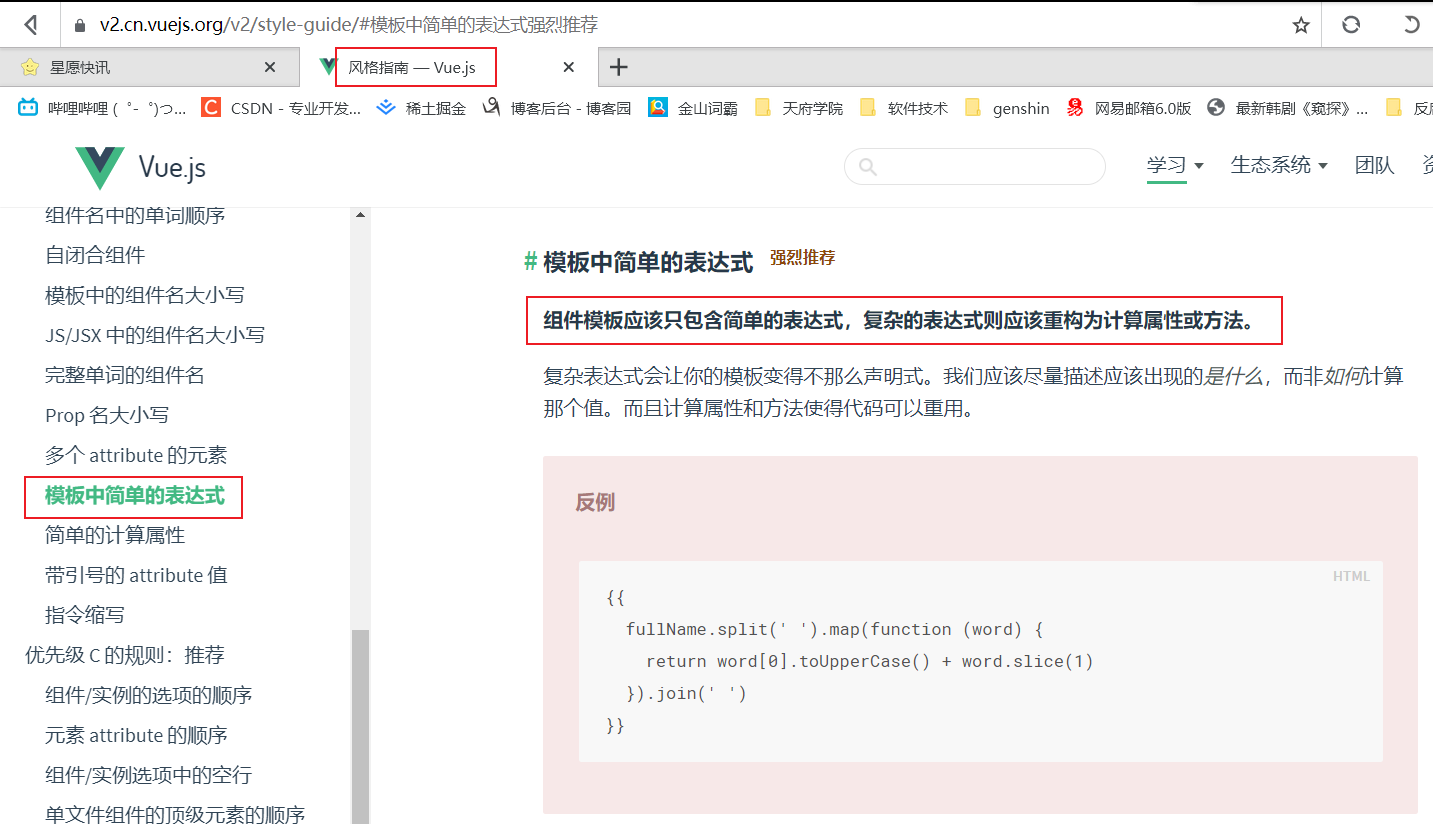Open the 金山词霸 bookmark
The width and height of the screenshot is (1433, 824).
point(692,108)
